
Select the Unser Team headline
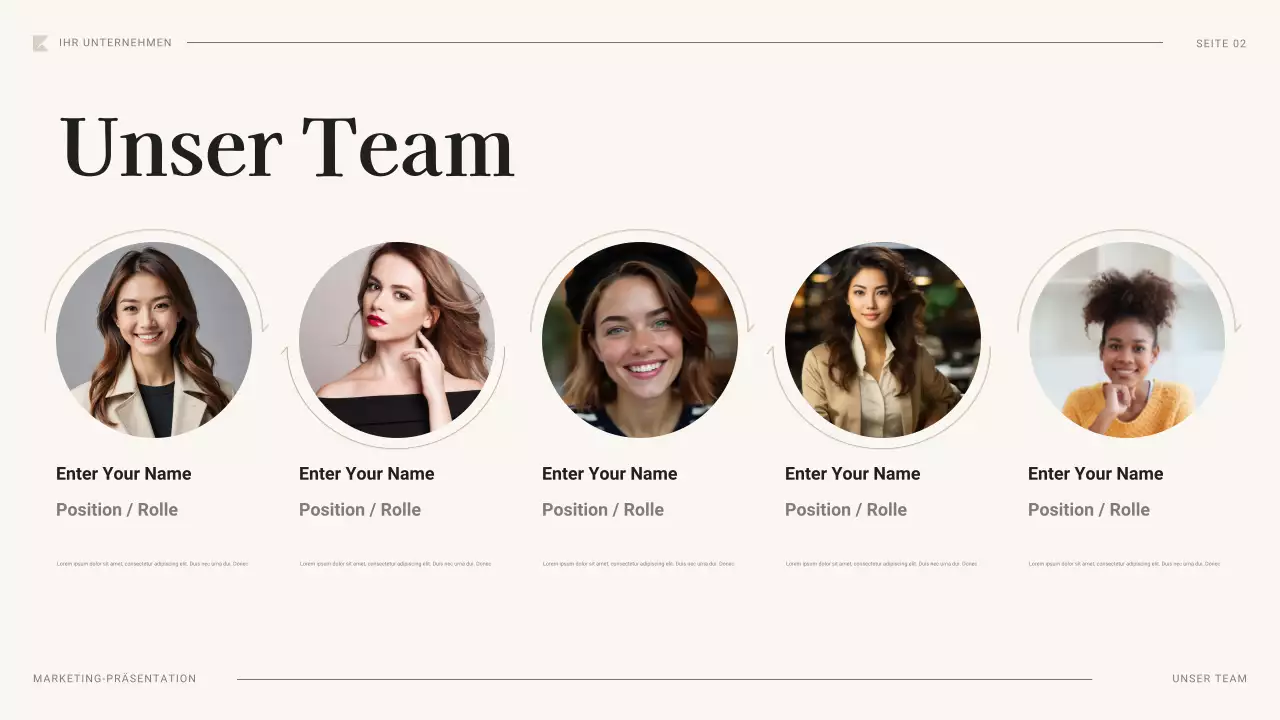pyautogui.click(x=287, y=147)
